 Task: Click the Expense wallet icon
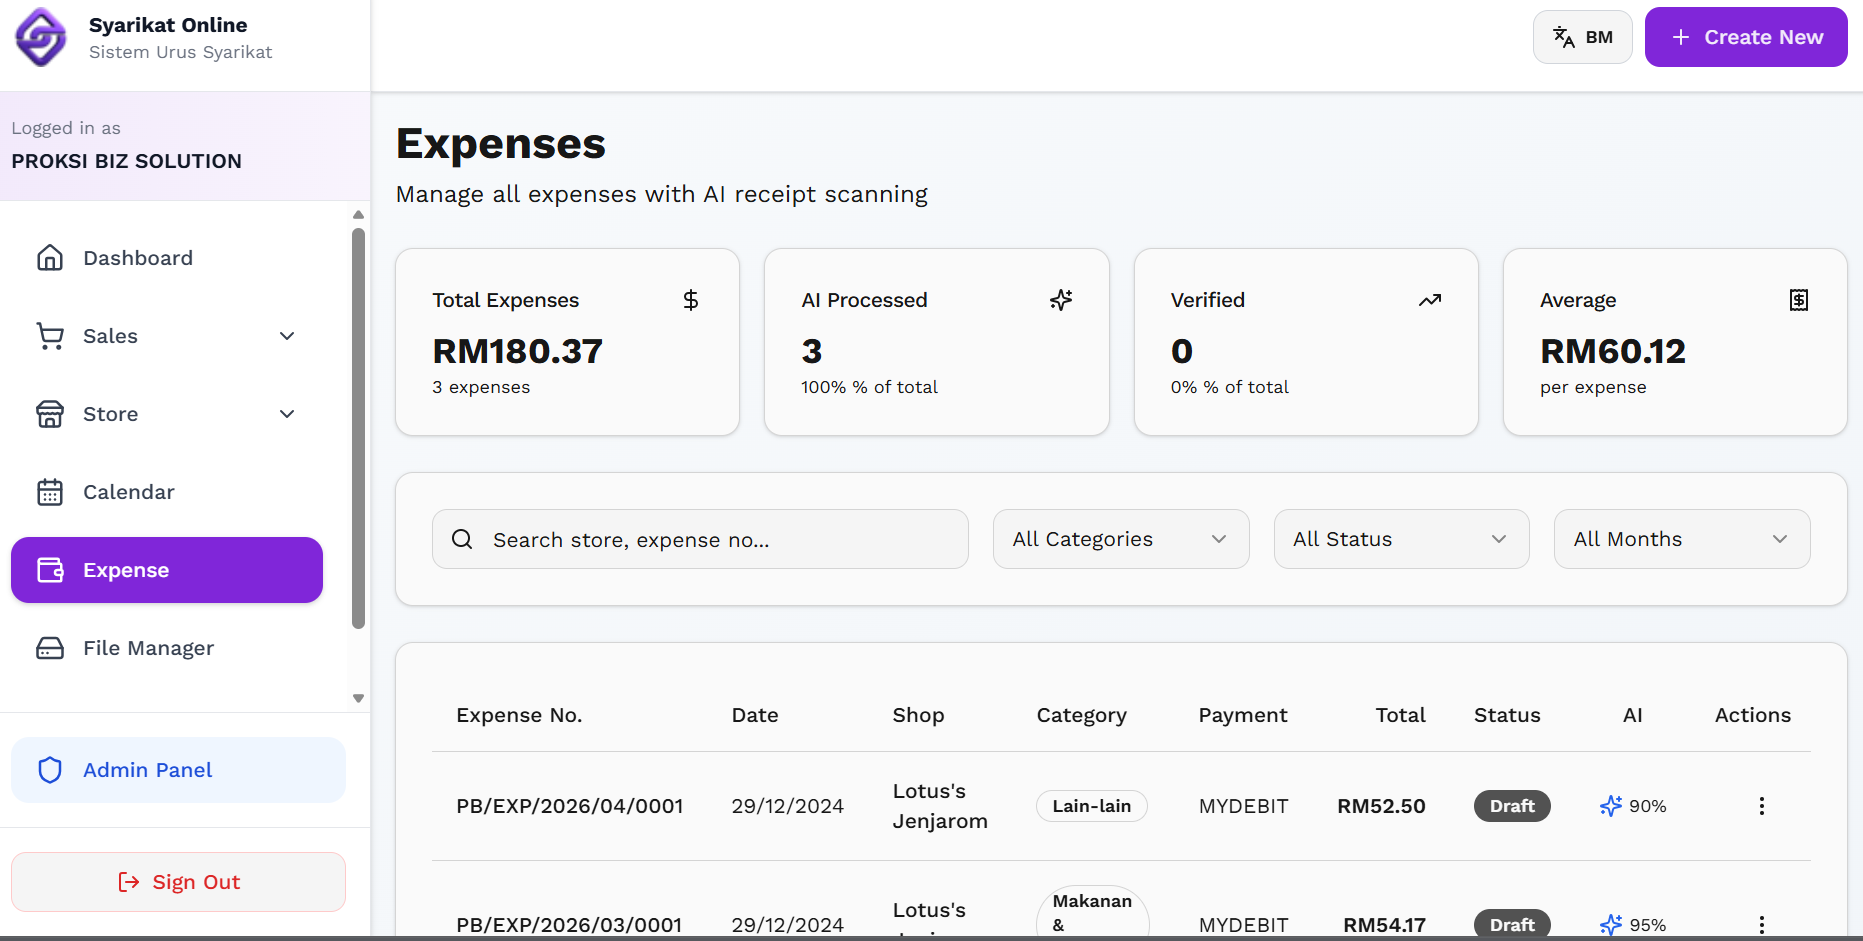coord(50,570)
